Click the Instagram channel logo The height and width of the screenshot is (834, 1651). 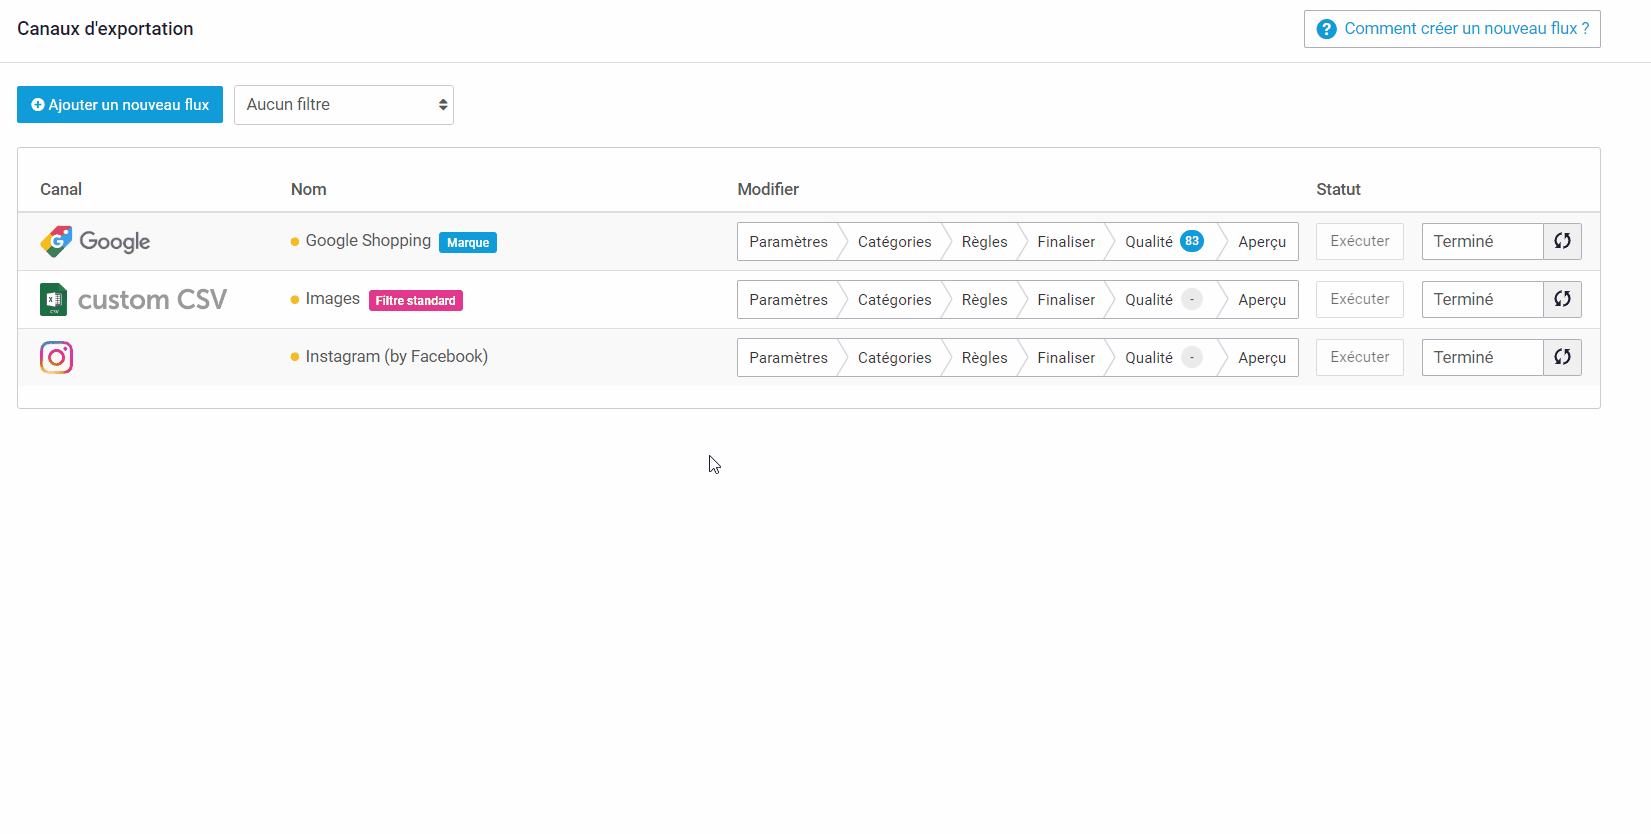pos(56,357)
